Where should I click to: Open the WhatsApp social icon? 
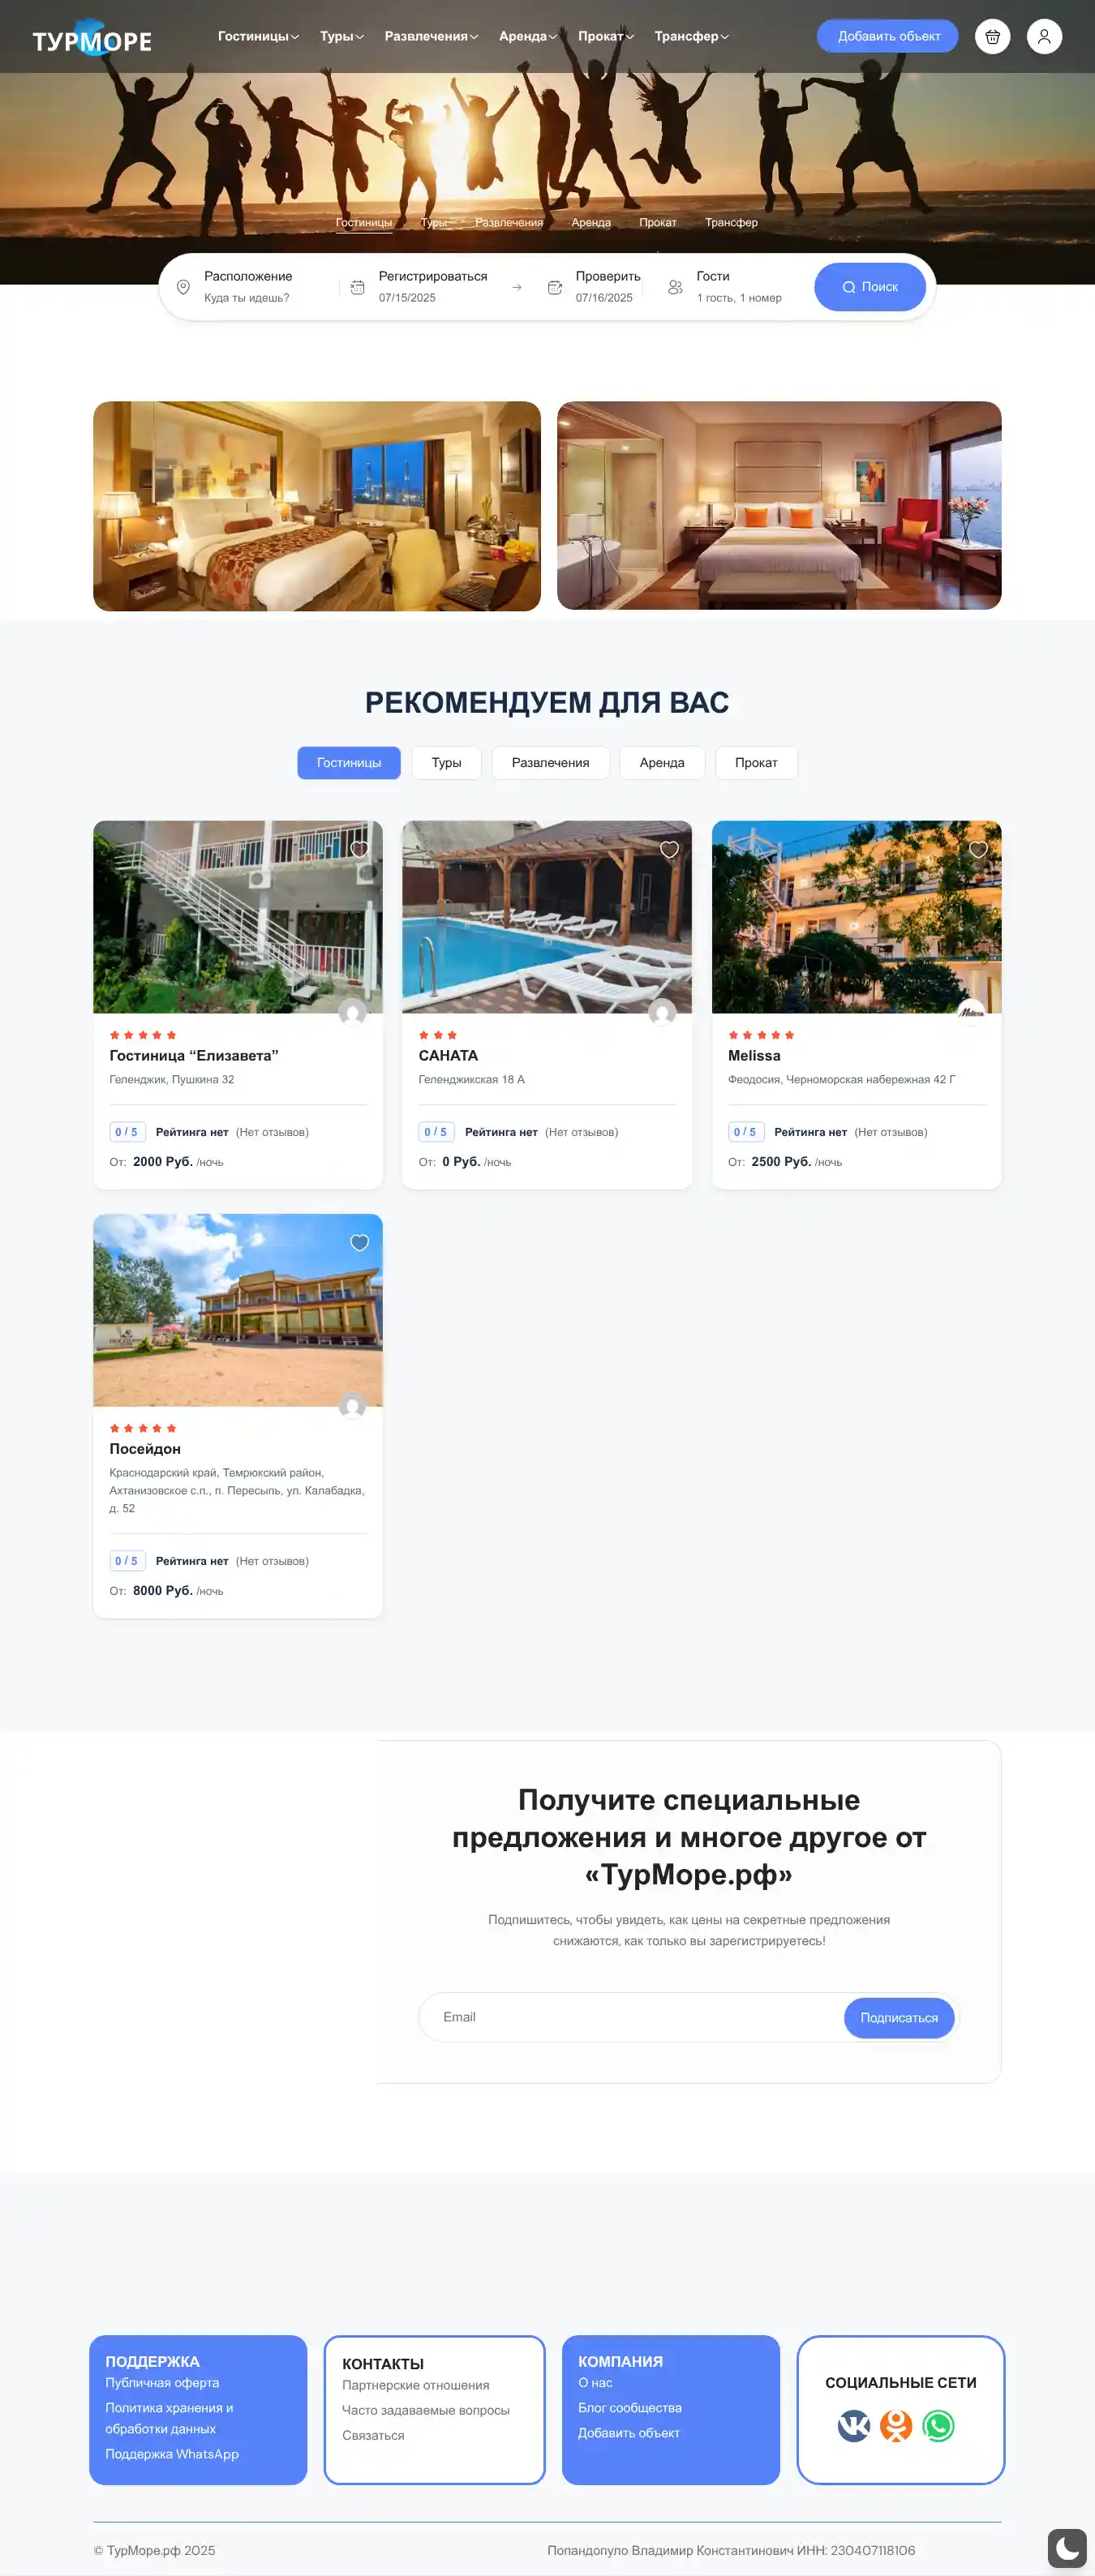point(938,2425)
